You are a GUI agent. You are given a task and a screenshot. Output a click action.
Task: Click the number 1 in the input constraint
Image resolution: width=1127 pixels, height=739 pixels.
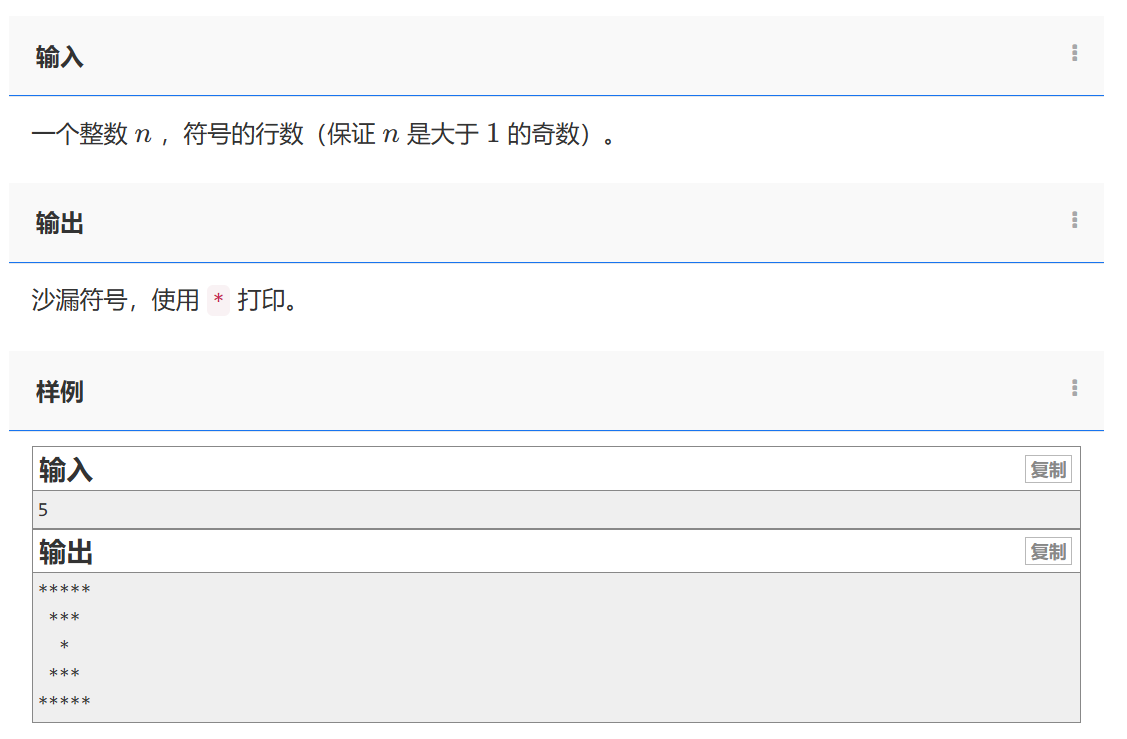tap(492, 134)
